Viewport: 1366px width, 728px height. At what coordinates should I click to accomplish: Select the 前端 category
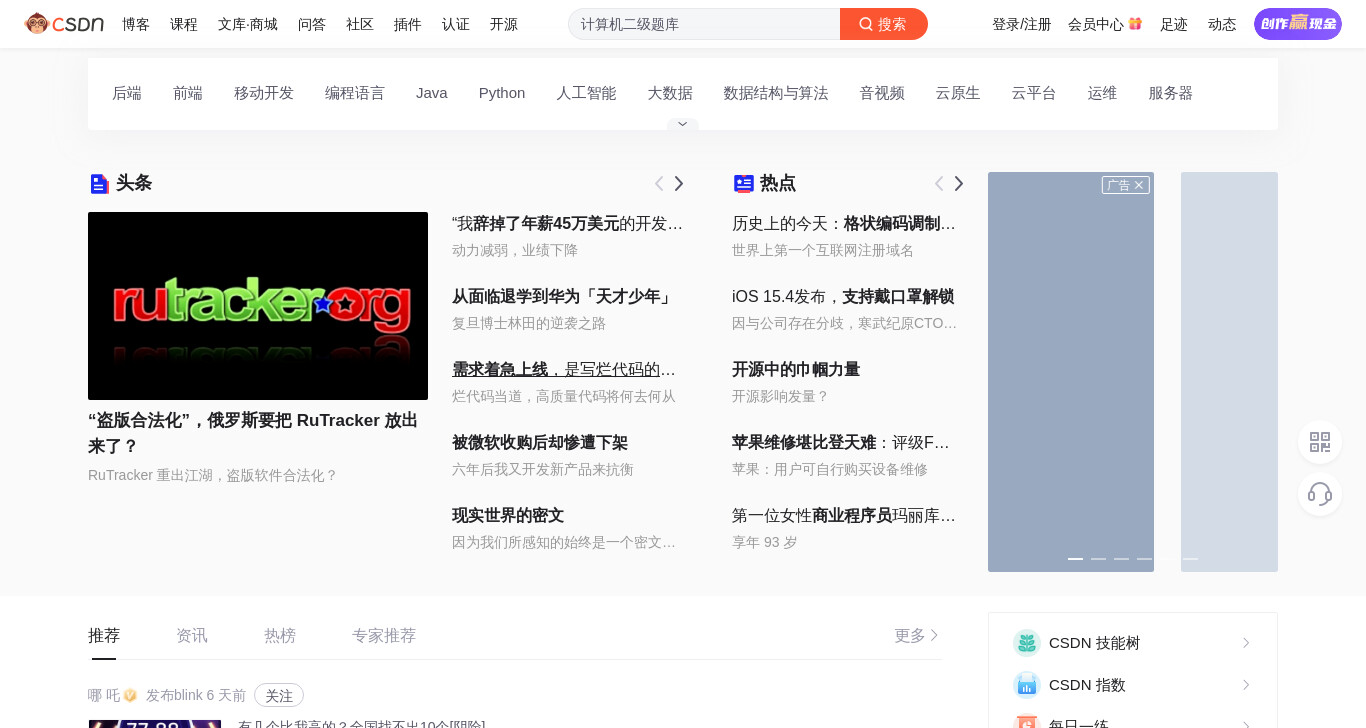(x=188, y=93)
